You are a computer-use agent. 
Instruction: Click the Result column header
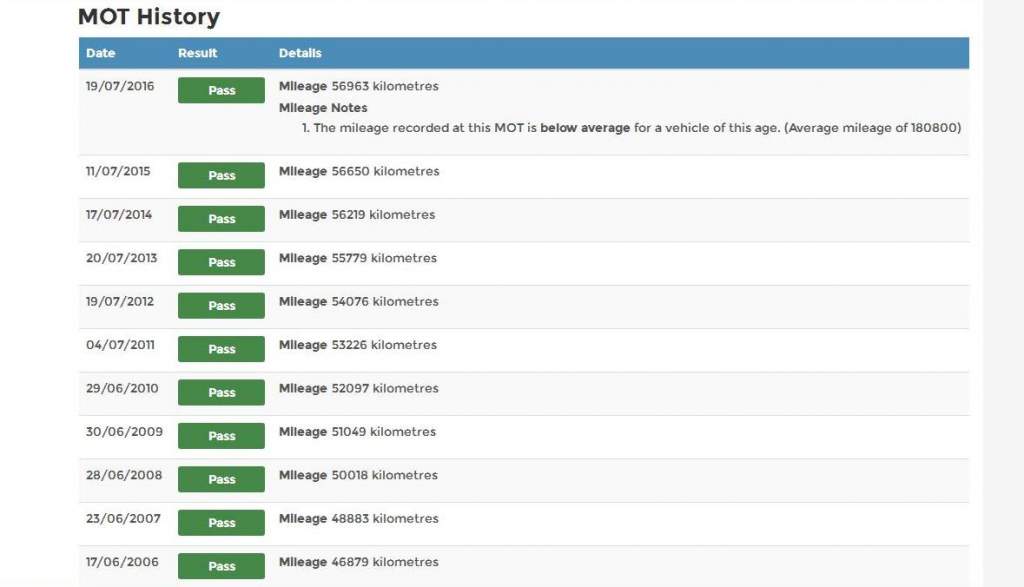[197, 53]
